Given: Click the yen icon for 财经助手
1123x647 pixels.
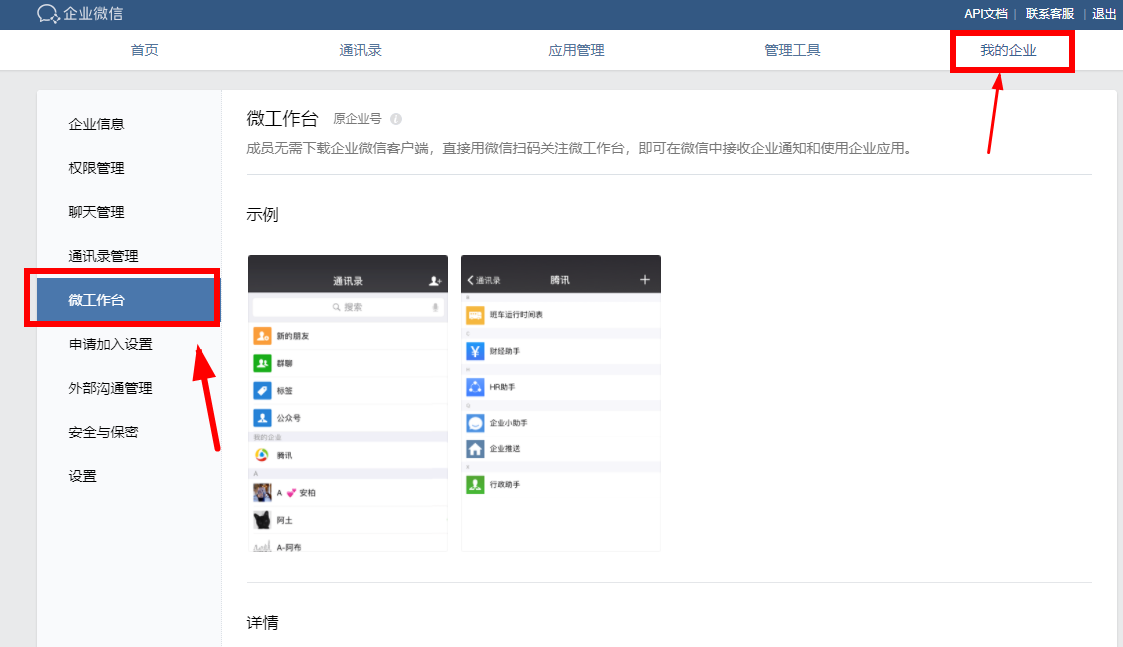Looking at the screenshot, I should 475,351.
